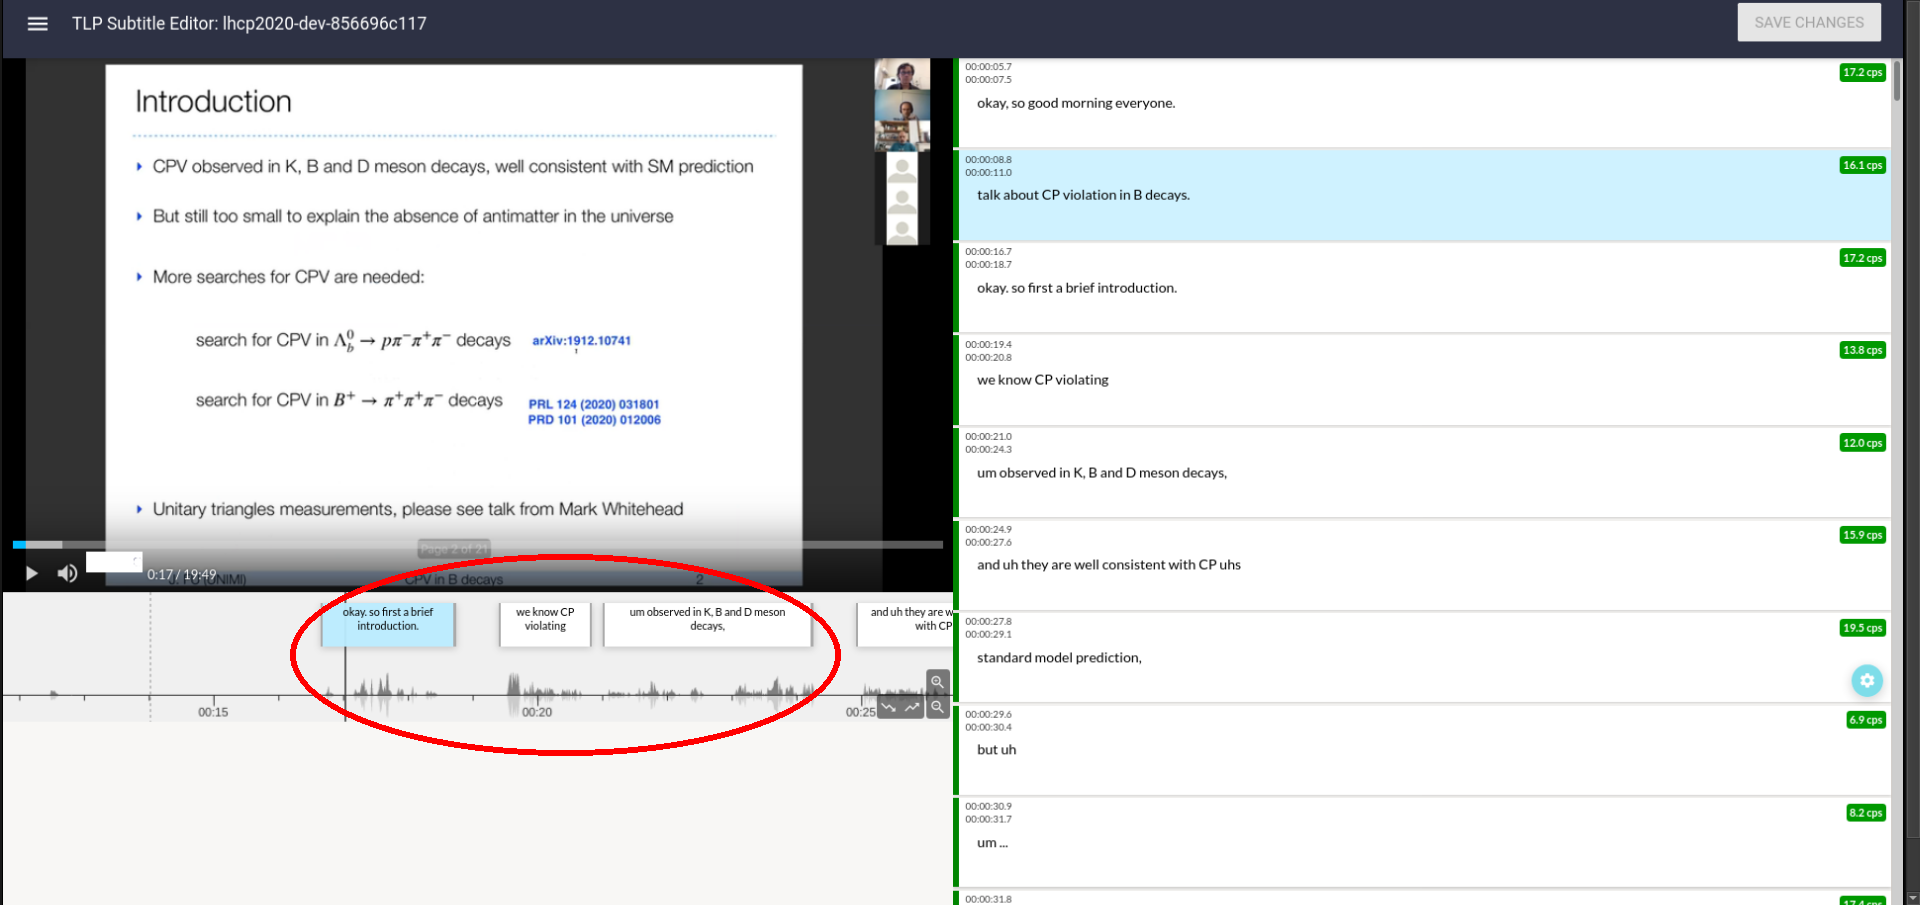The height and width of the screenshot is (905, 1920).
Task: Click start time 00:00:08.8
Action: click(x=988, y=160)
